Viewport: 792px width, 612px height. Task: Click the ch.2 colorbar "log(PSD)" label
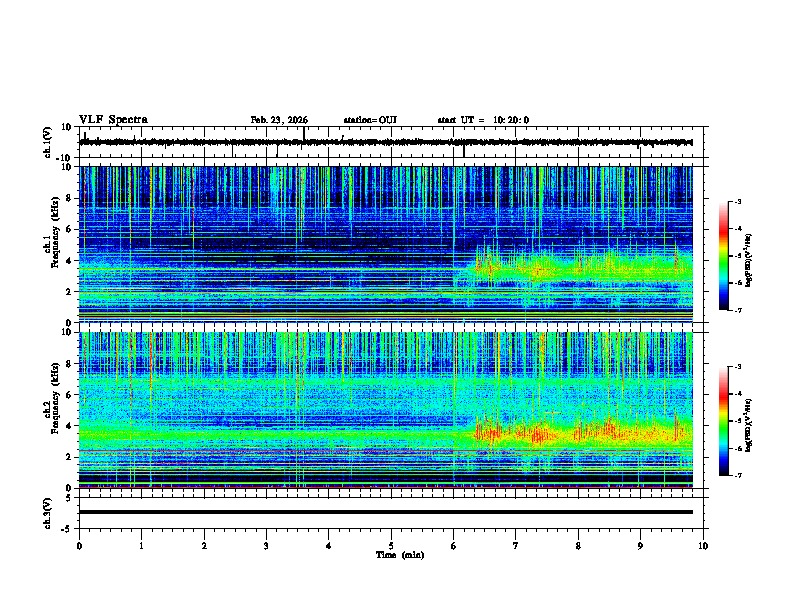[x=748, y=424]
